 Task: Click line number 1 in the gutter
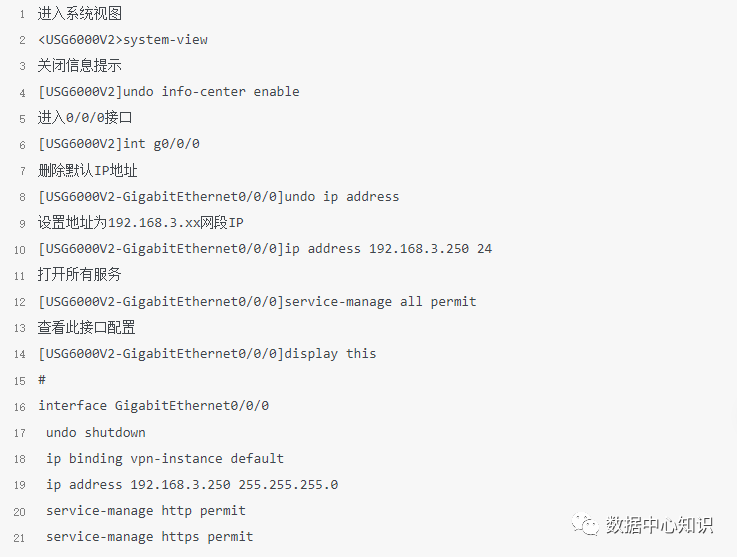21,14
